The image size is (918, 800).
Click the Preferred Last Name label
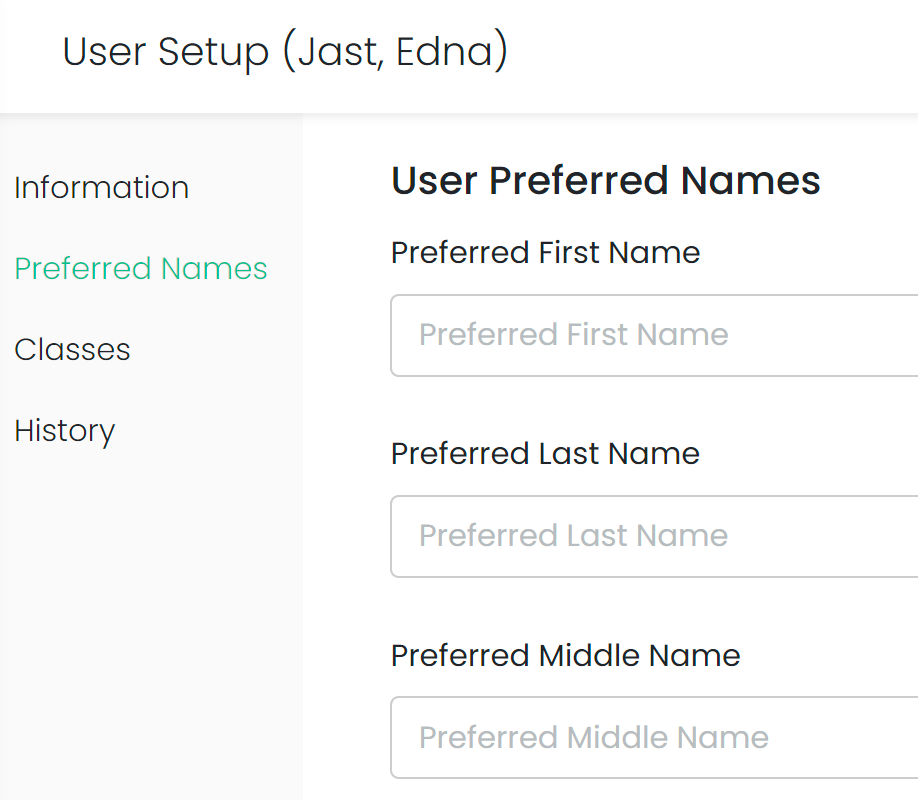click(x=545, y=454)
